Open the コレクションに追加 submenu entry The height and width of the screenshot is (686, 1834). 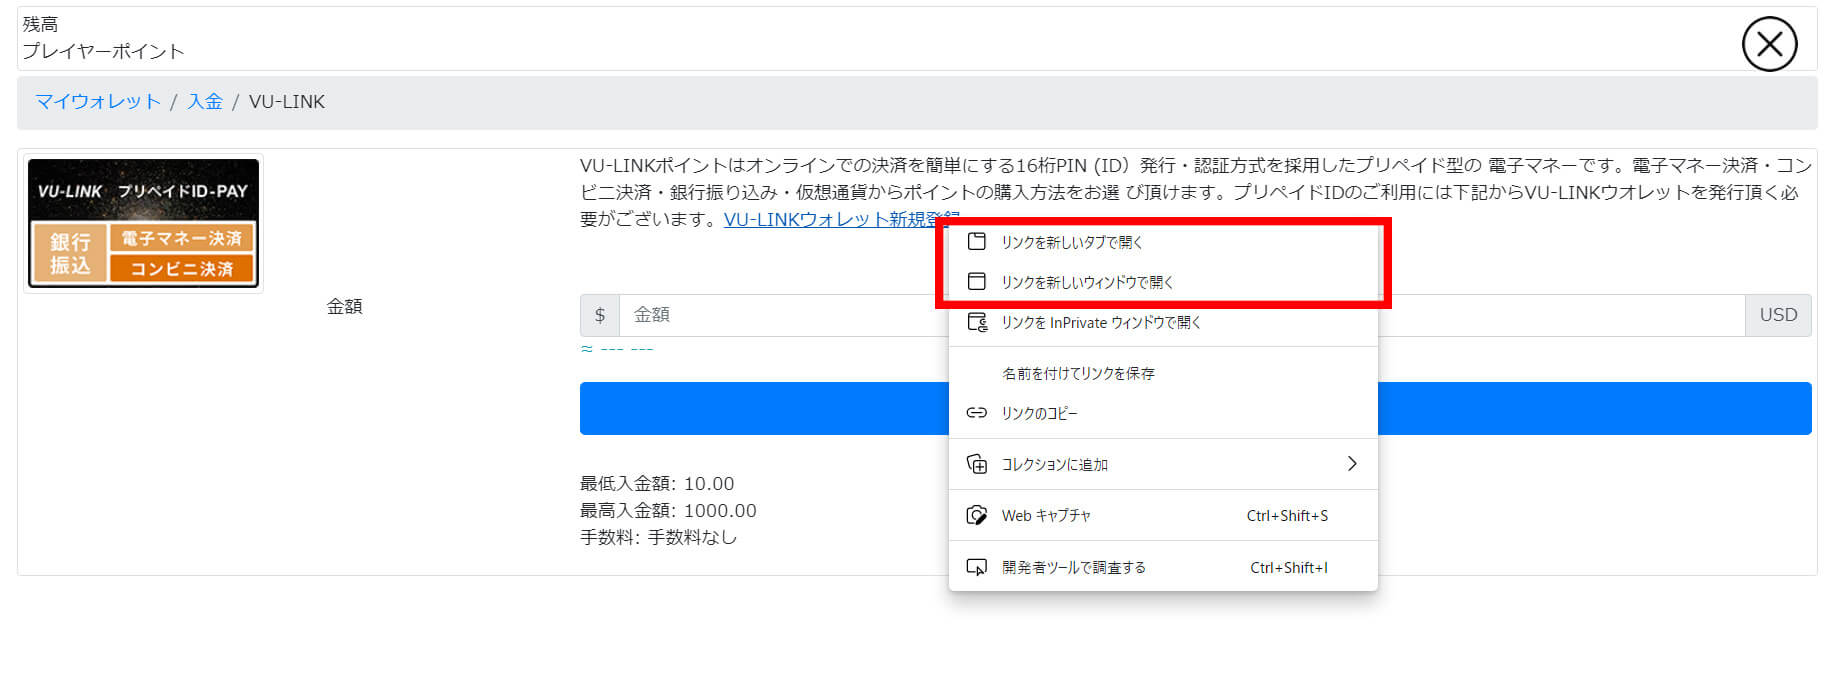pos(1163,464)
